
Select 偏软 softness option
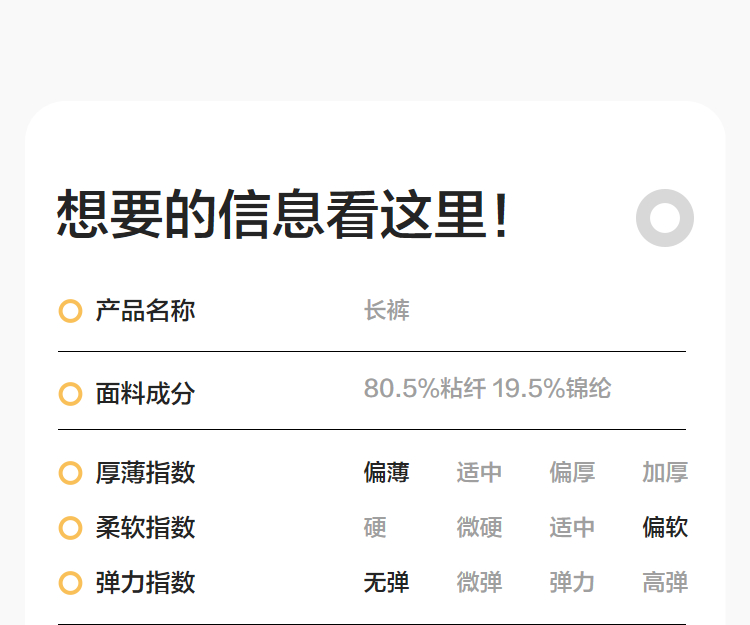click(665, 528)
